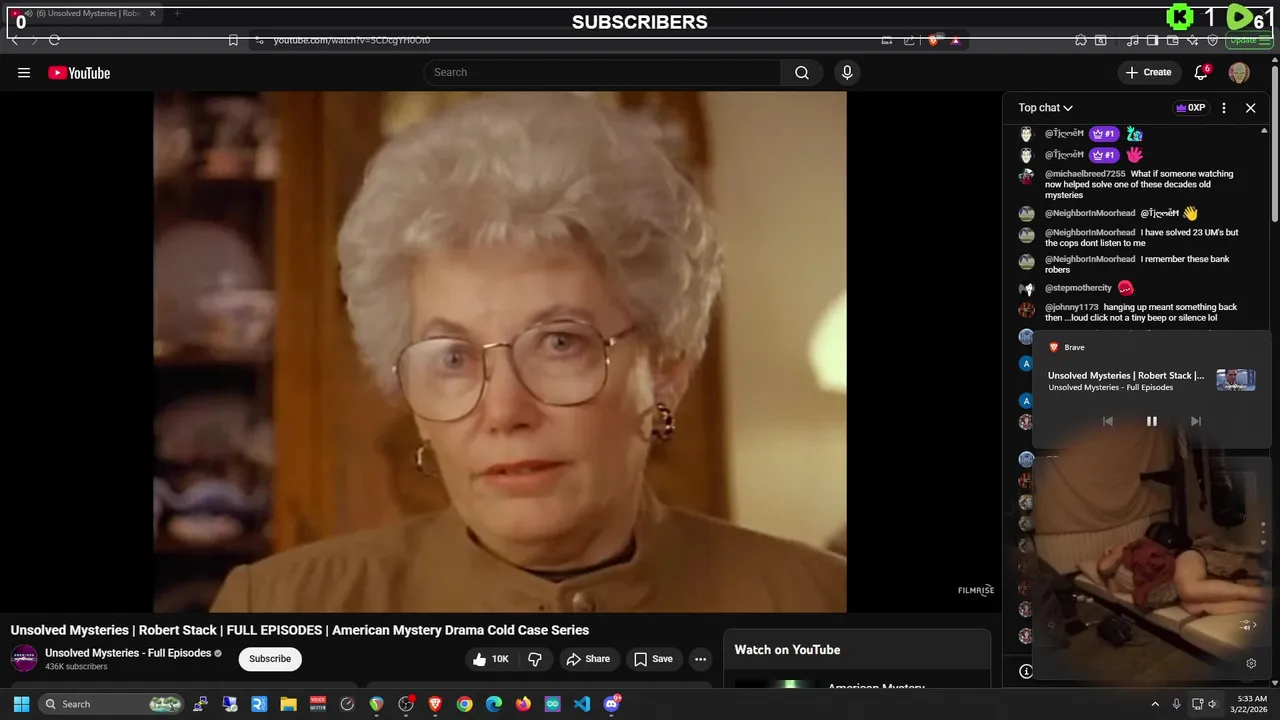Start voice search with the microphone
Viewport: 1280px width, 720px height.
coord(847,72)
